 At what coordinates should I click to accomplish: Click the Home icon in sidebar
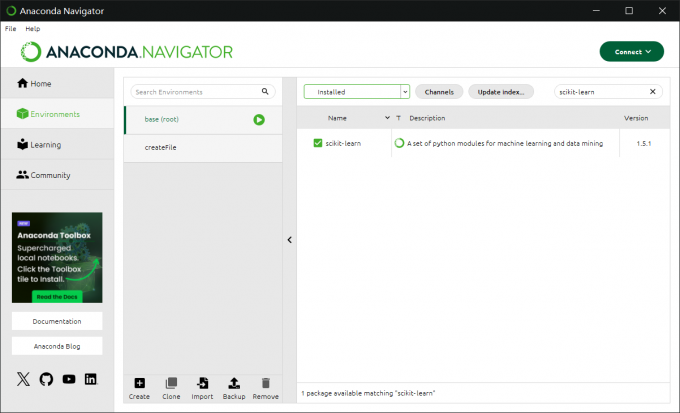click(x=23, y=83)
